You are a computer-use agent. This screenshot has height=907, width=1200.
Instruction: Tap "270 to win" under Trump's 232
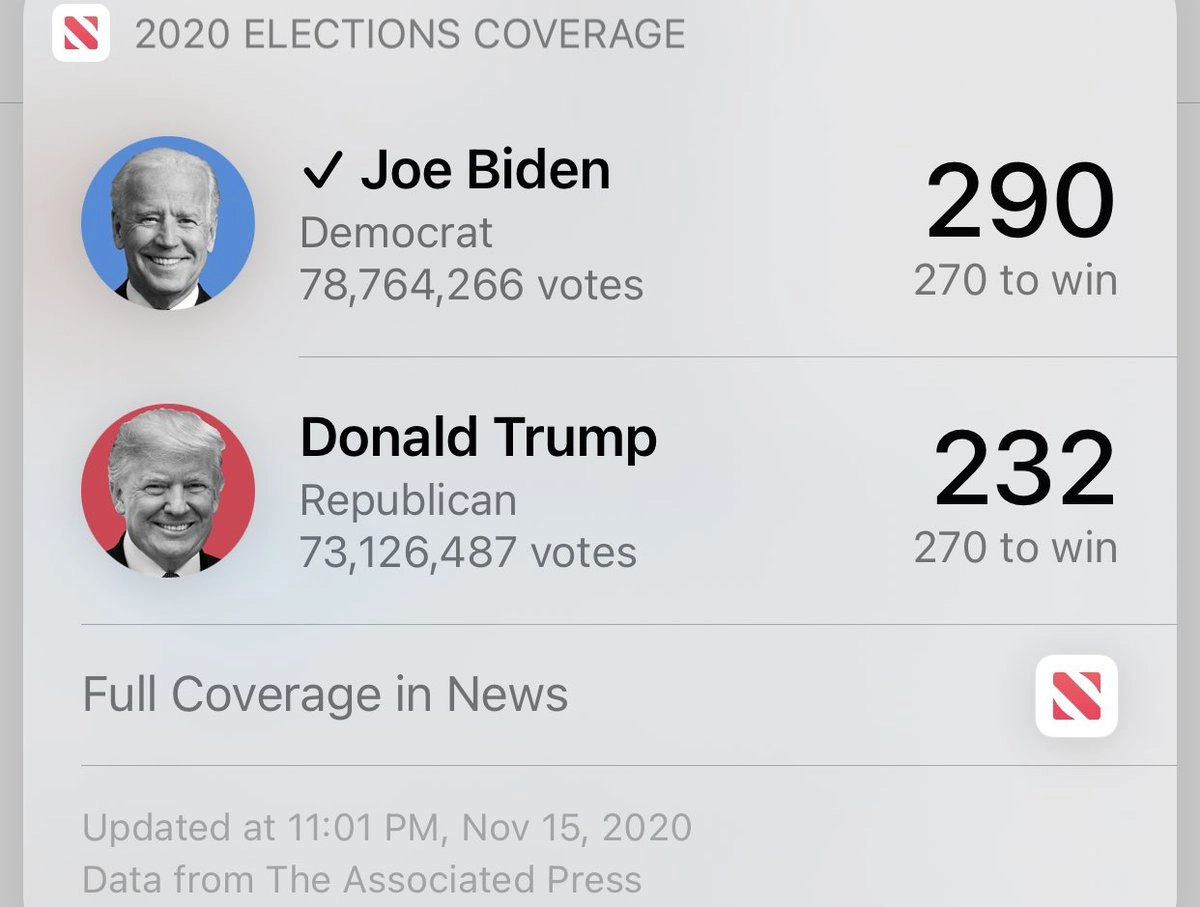(x=1015, y=548)
